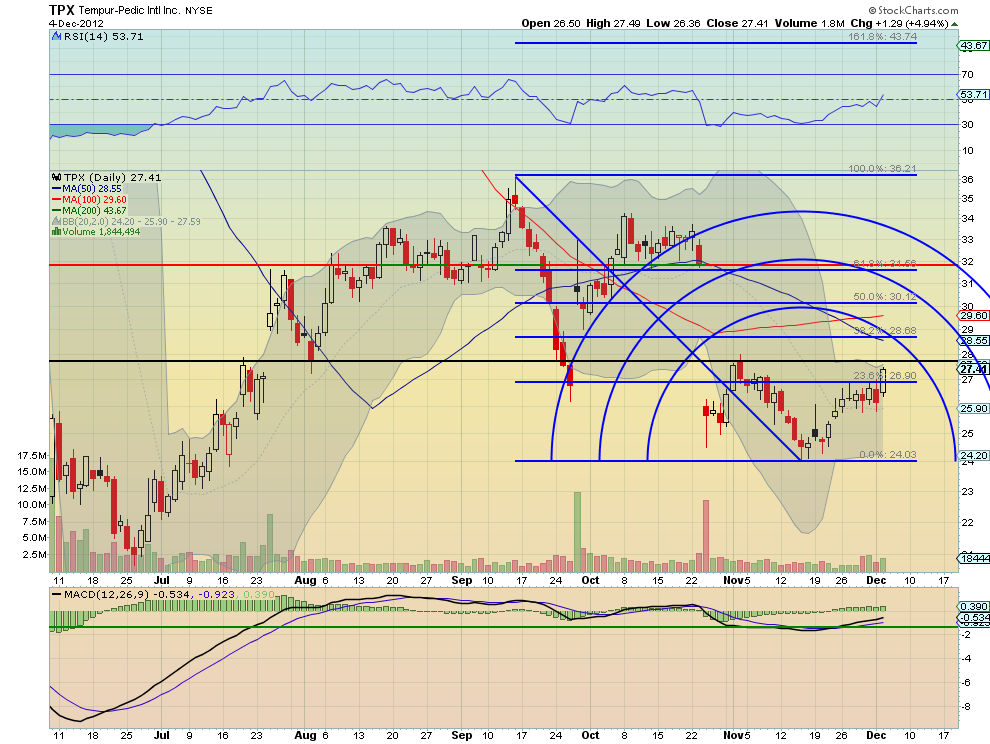This screenshot has height=744, width=990.
Task: Click the 100.0%: 36.21 Fibonacci label
Action: [x=882, y=169]
